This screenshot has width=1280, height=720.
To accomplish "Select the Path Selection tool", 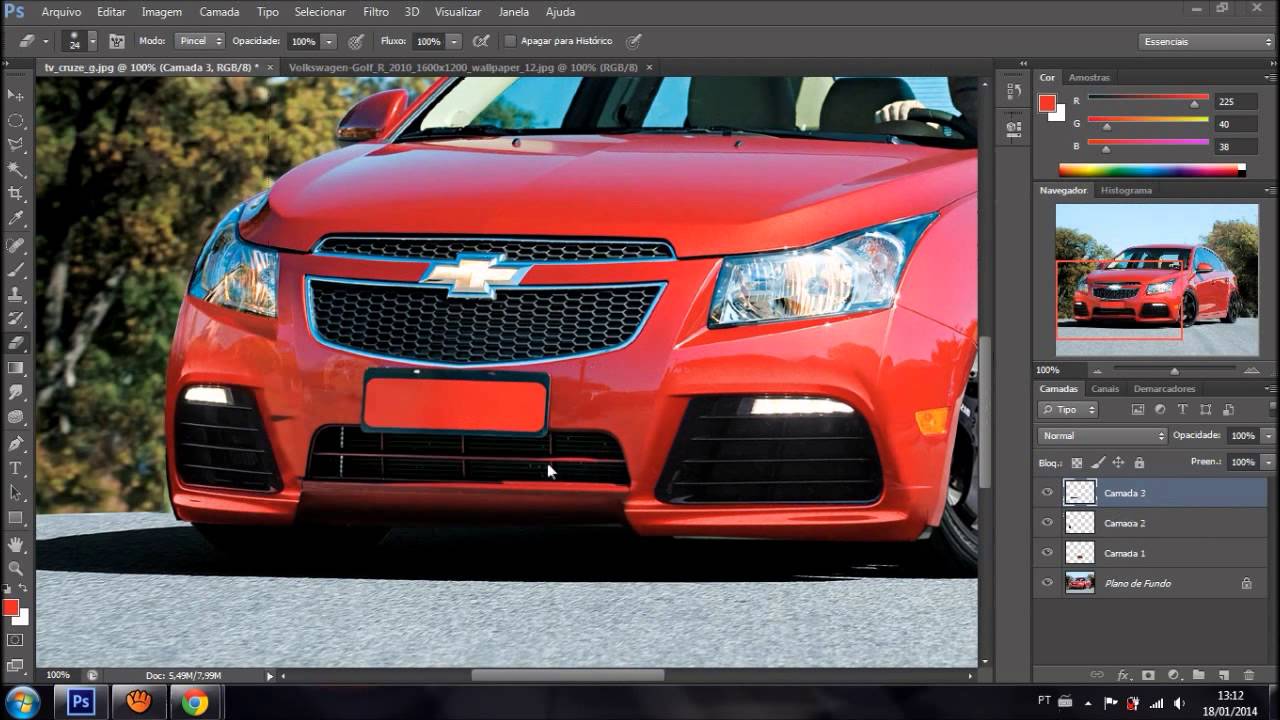I will click(x=16, y=493).
